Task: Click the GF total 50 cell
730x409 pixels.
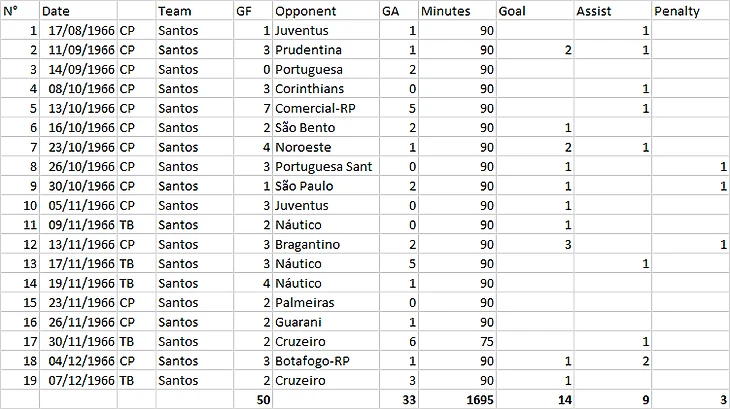Action: click(252, 399)
